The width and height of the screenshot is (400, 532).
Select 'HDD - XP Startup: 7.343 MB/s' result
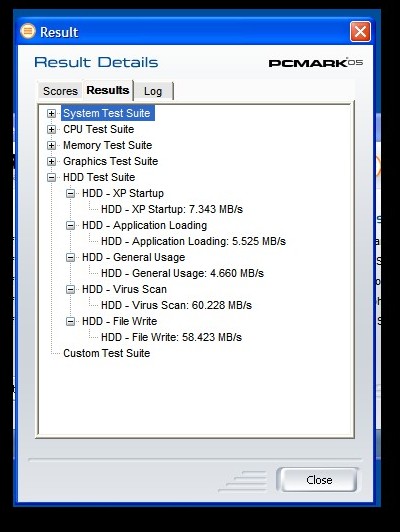[172, 209]
